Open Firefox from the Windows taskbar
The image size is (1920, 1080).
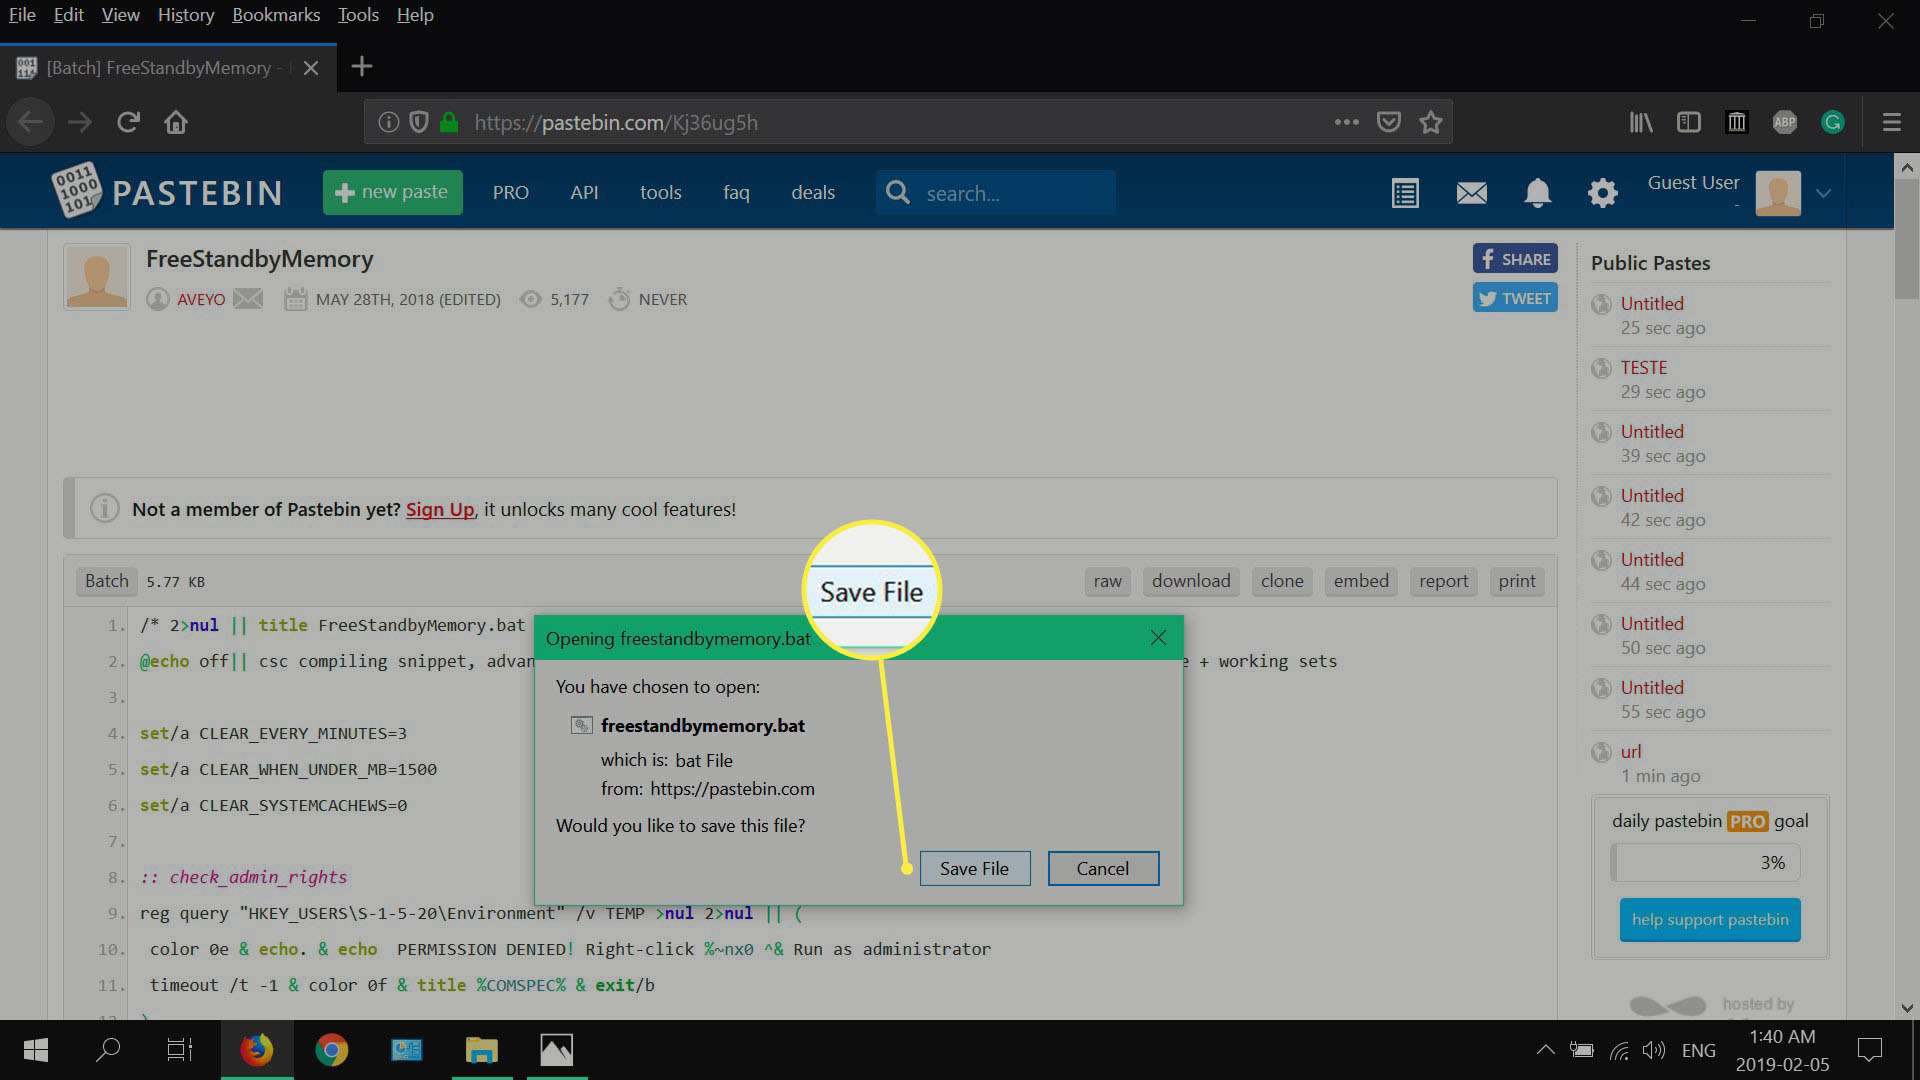pyautogui.click(x=257, y=1050)
